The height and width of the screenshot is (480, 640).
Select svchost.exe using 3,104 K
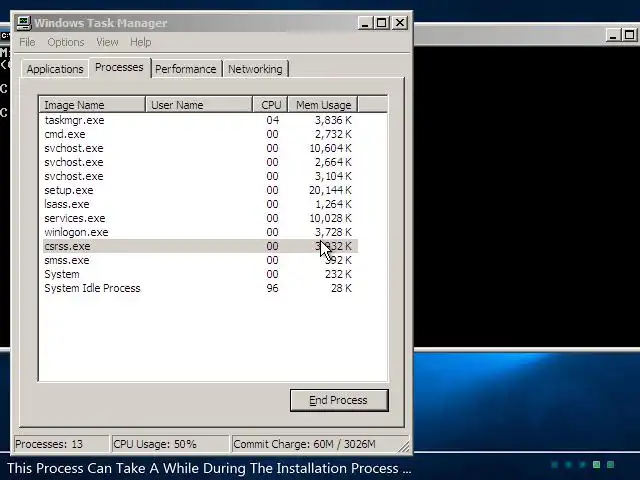click(200, 176)
